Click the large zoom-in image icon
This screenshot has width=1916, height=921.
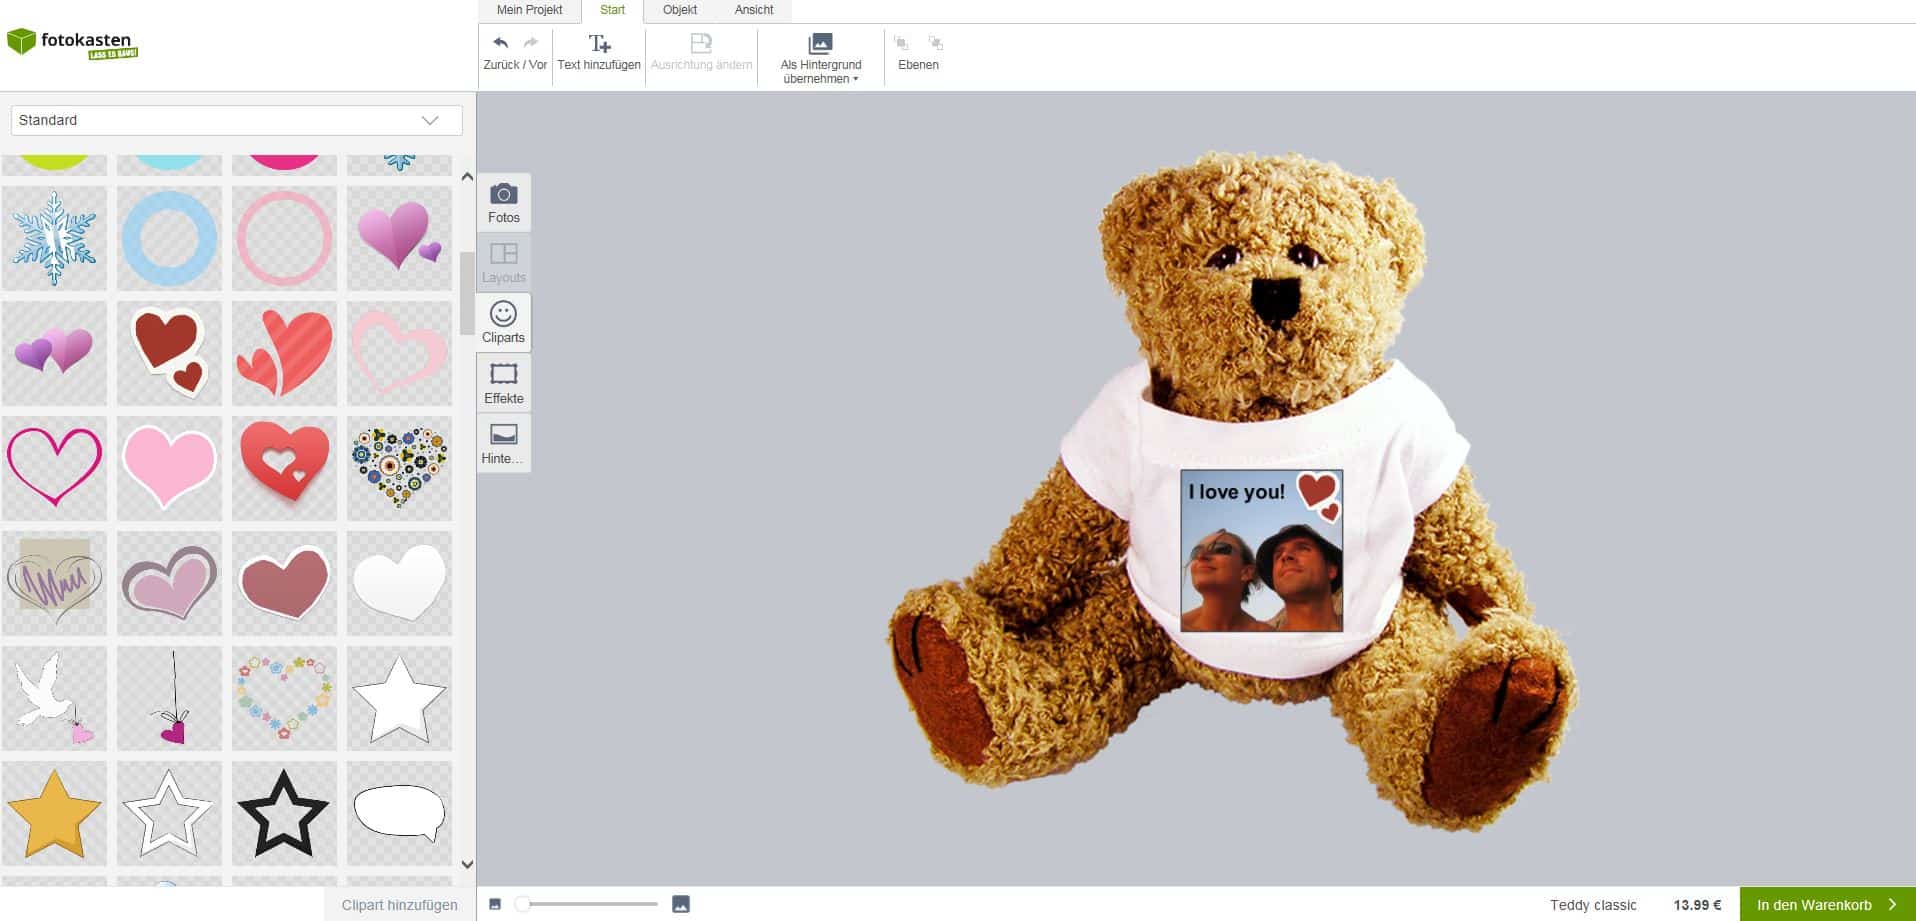(681, 904)
